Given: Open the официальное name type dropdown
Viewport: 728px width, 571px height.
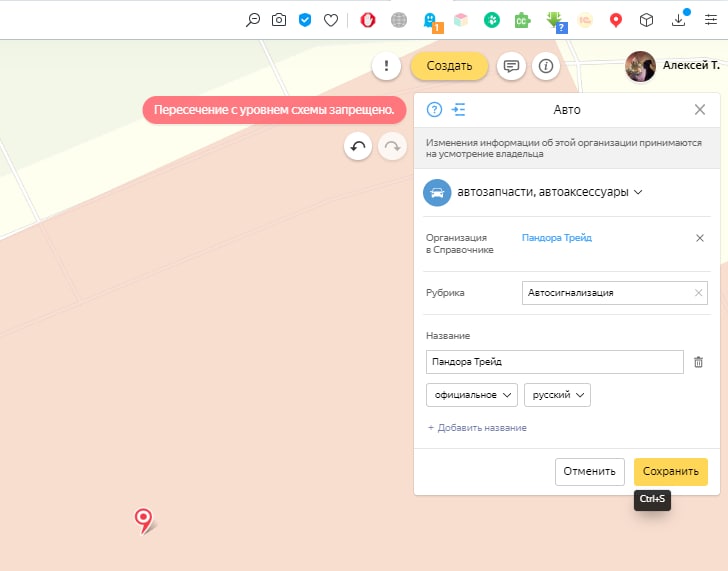Looking at the screenshot, I should pyautogui.click(x=472, y=395).
